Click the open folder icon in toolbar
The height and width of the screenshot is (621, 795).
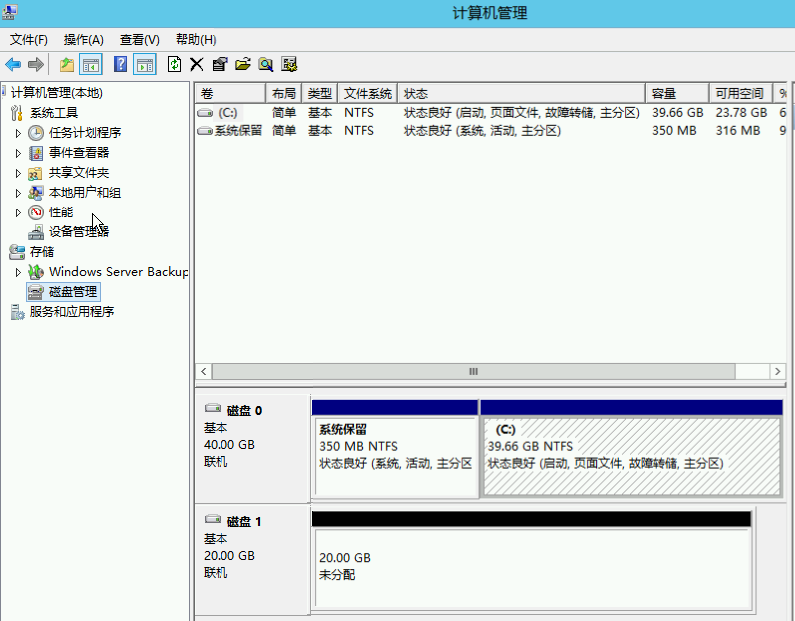tap(242, 65)
